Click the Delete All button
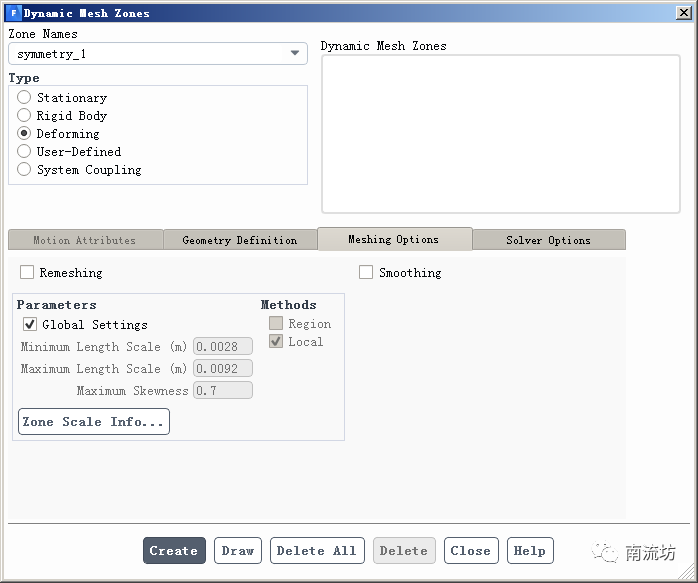 [317, 551]
